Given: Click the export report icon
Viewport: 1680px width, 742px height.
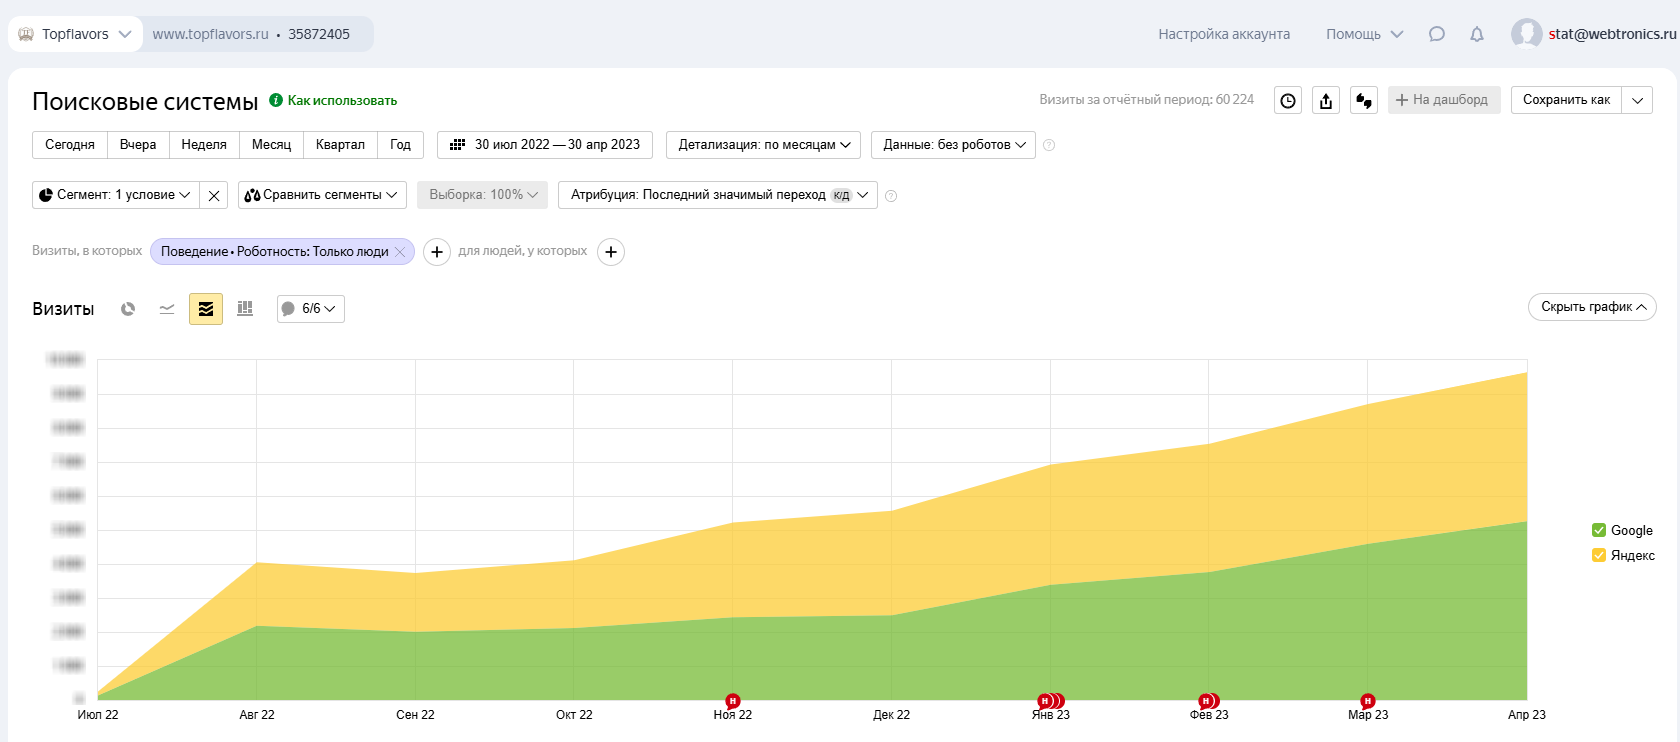Looking at the screenshot, I should coord(1326,100).
